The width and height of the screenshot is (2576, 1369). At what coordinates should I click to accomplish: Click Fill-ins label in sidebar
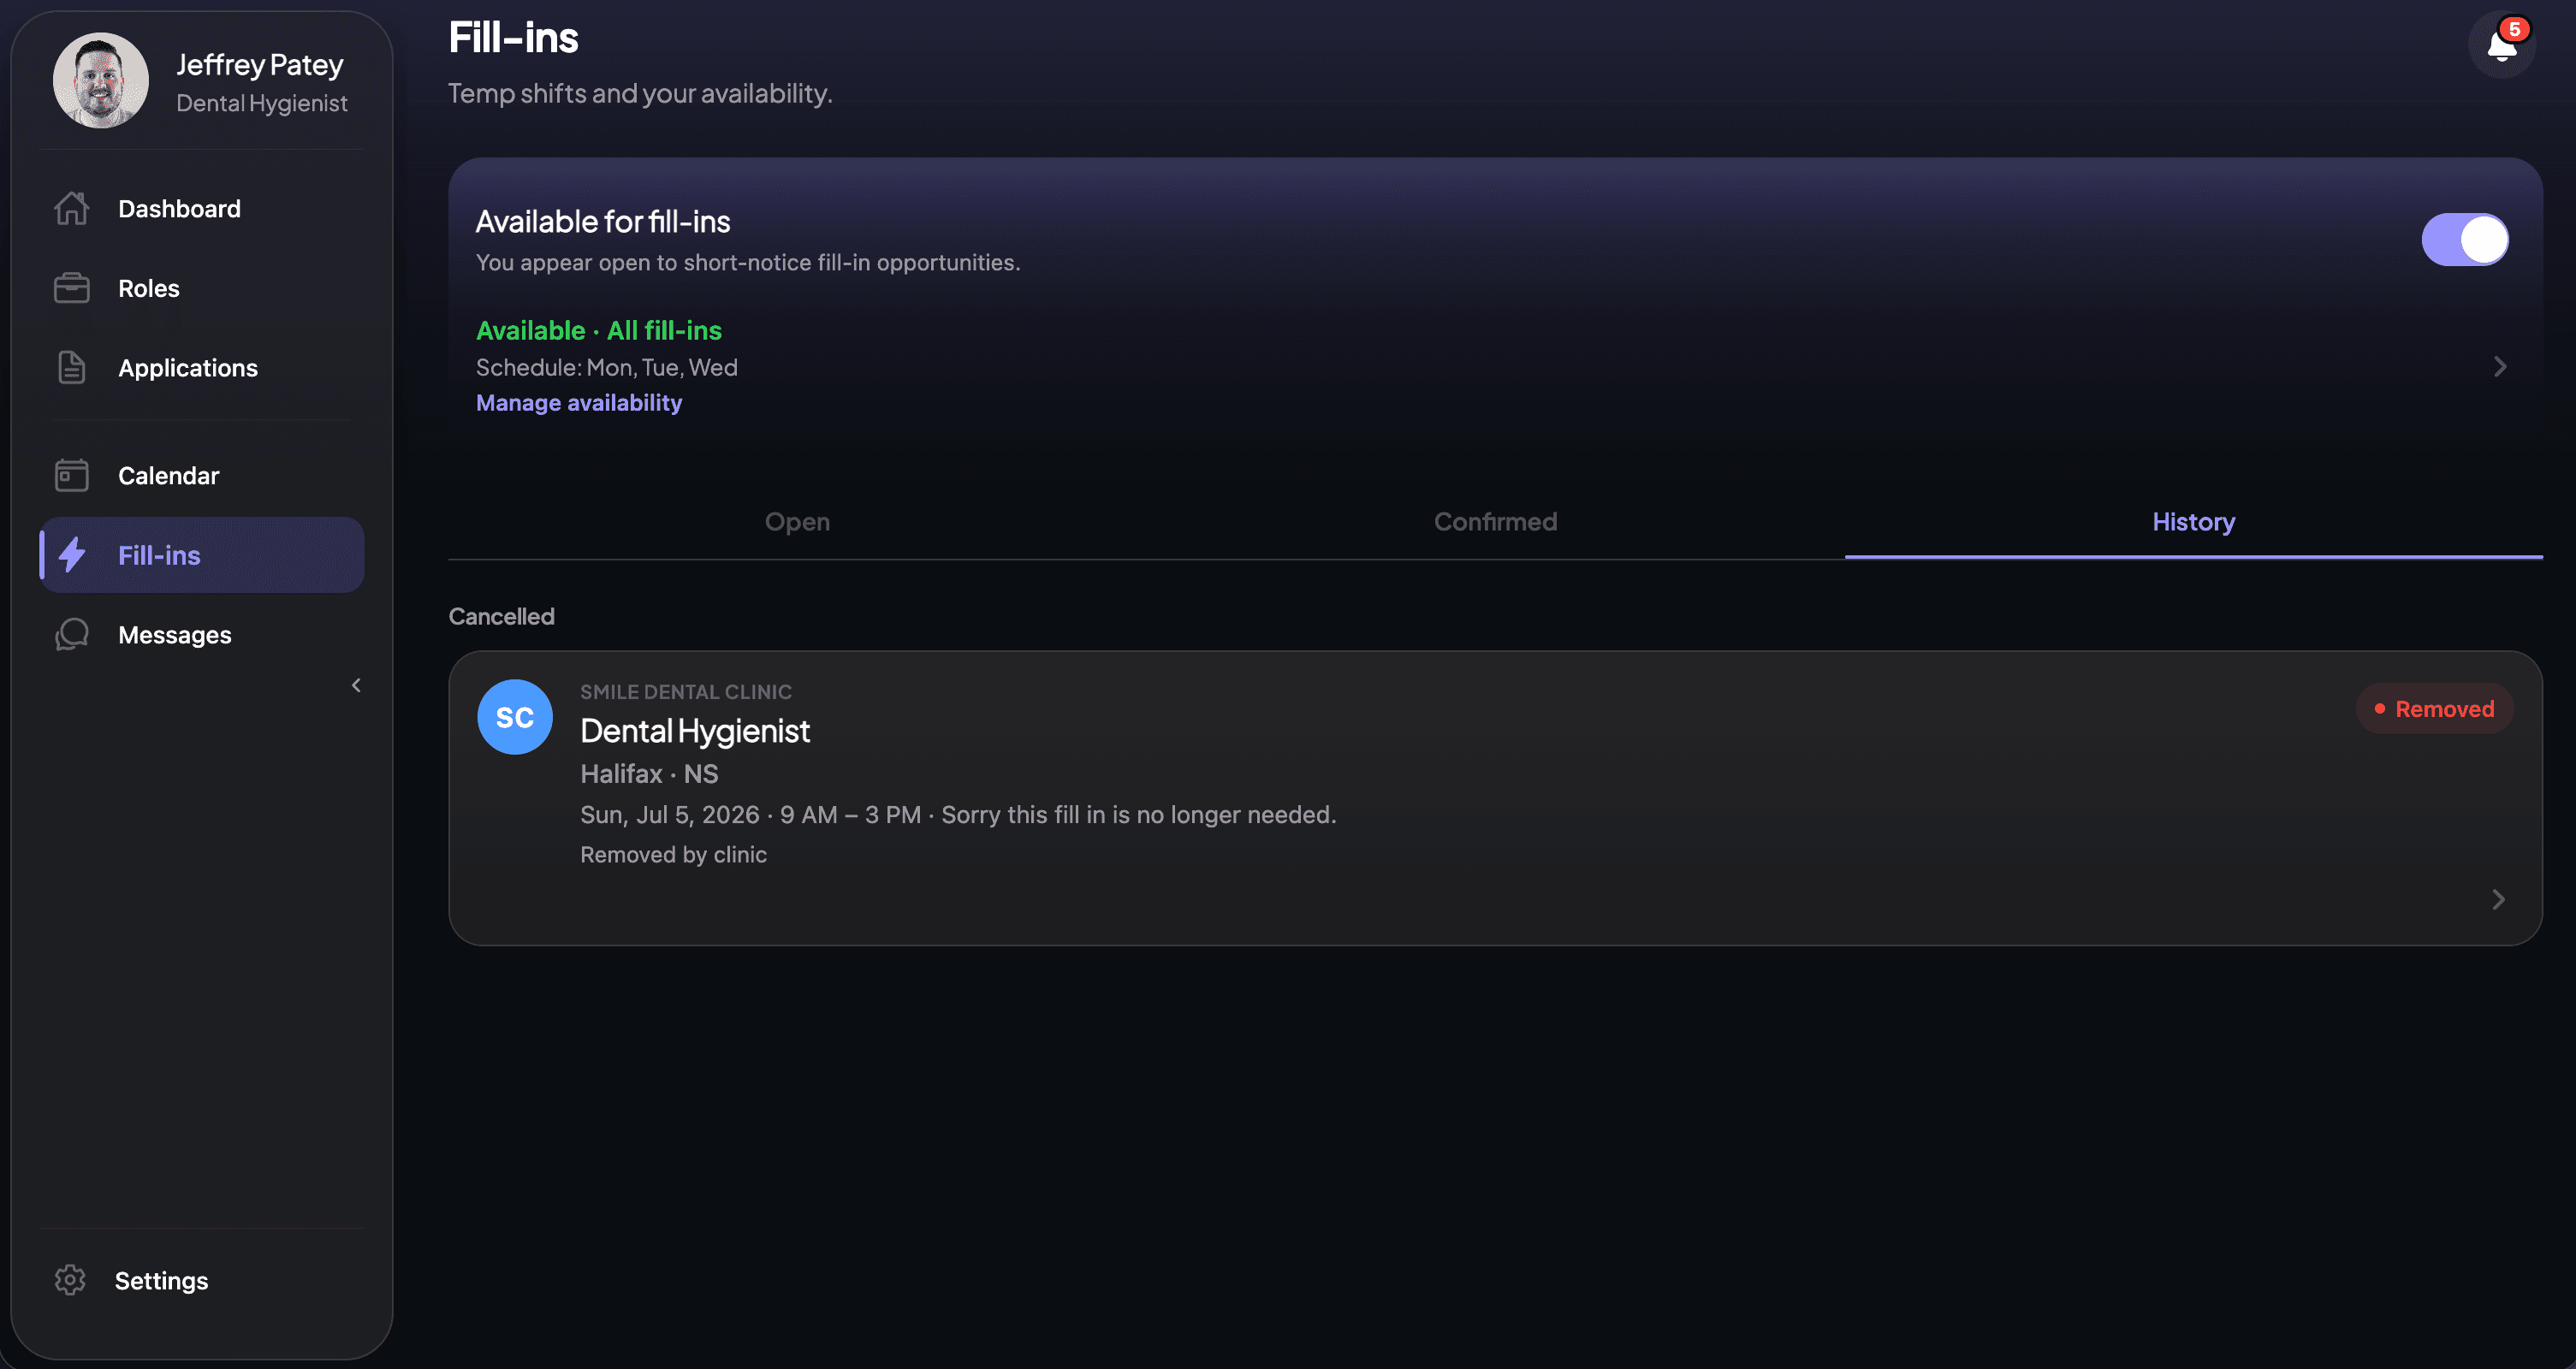[159, 555]
